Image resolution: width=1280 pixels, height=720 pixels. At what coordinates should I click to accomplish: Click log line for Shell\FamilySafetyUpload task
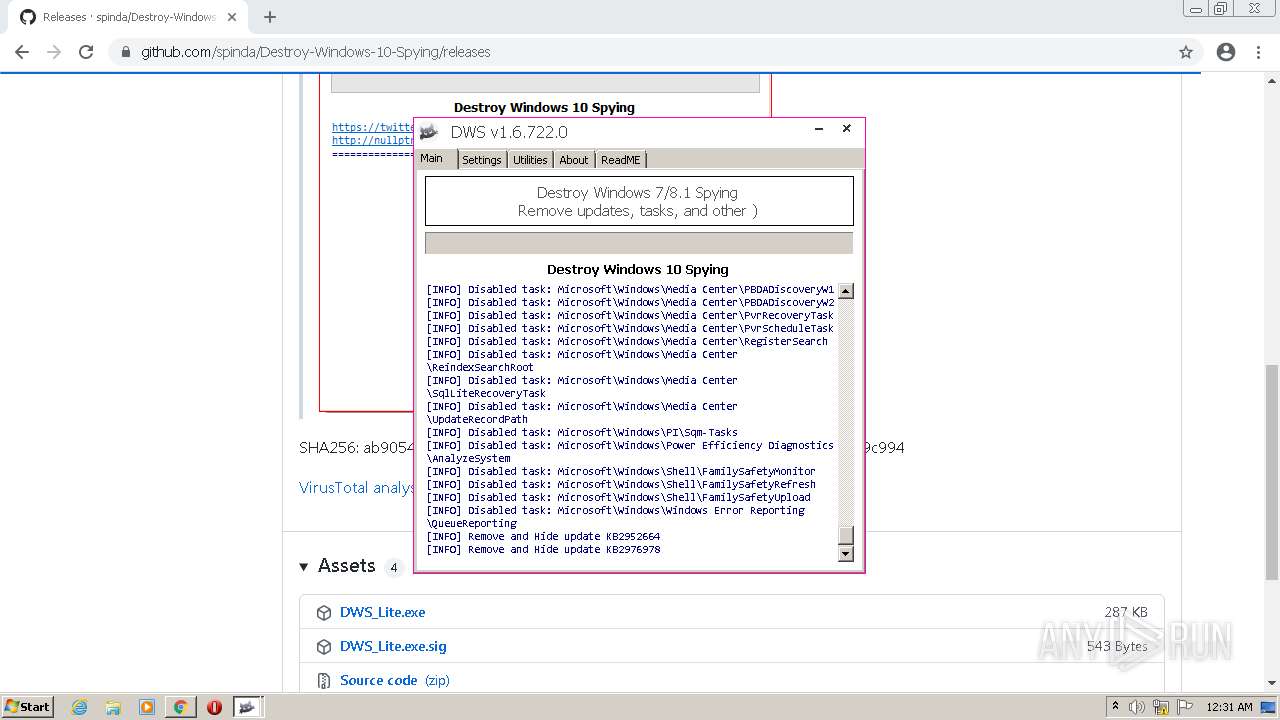[619, 498]
